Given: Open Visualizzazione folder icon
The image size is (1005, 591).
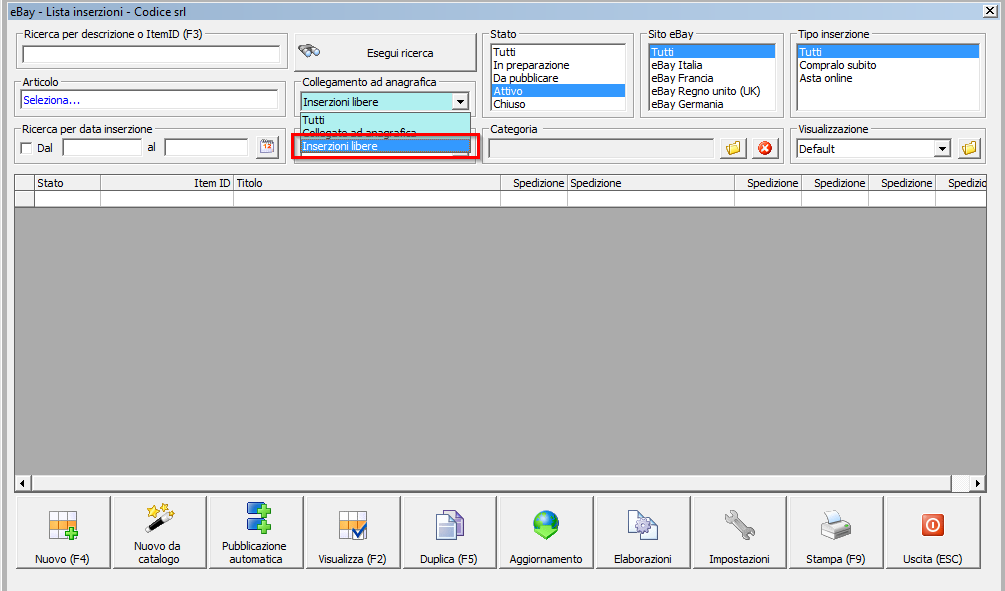Looking at the screenshot, I should tap(970, 148).
